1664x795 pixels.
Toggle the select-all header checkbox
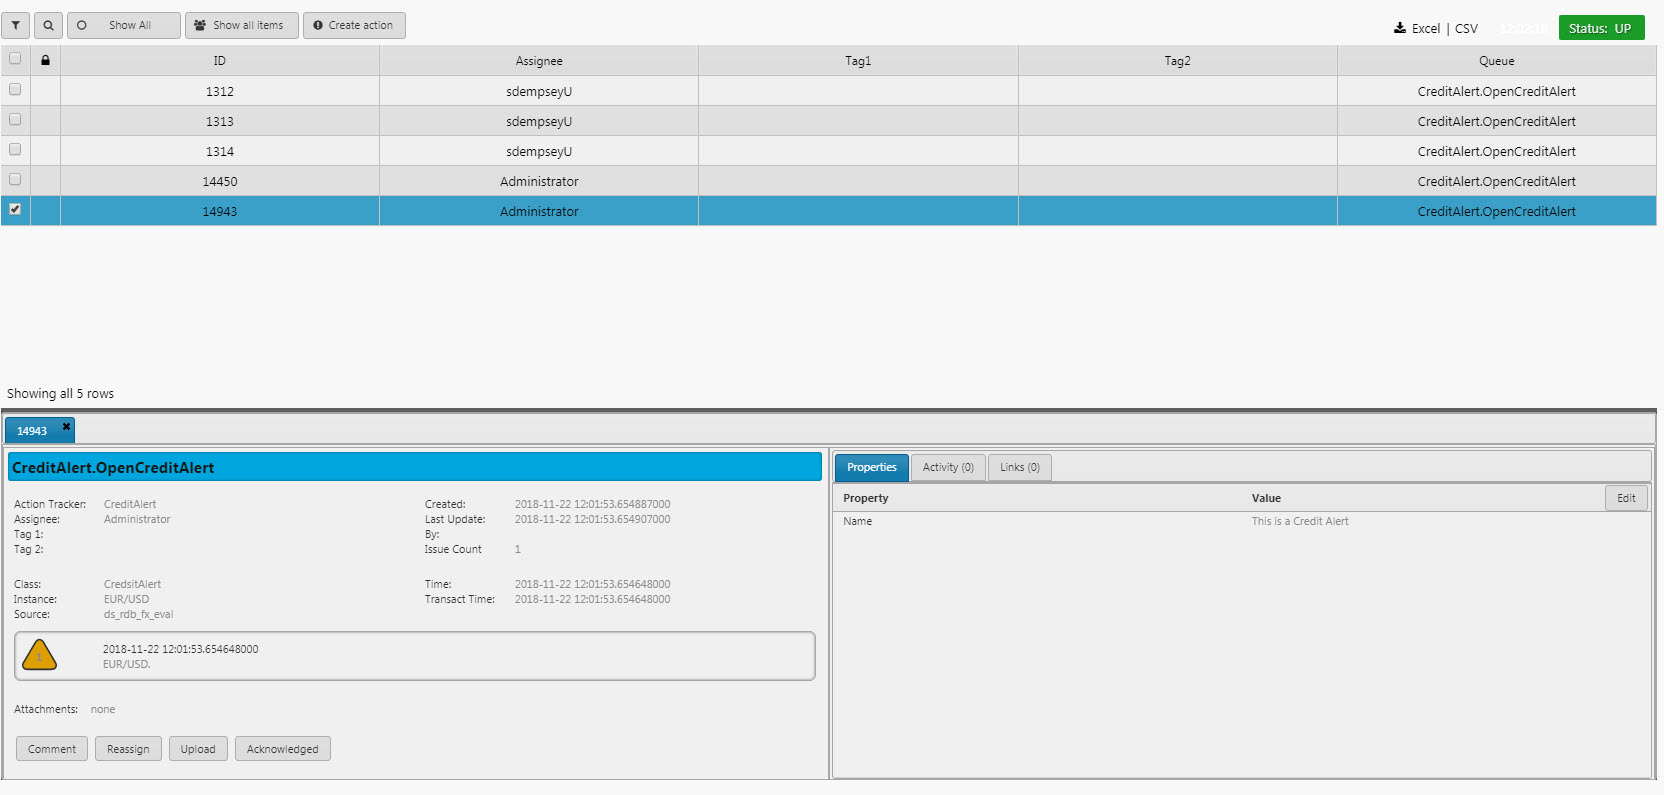(15, 58)
